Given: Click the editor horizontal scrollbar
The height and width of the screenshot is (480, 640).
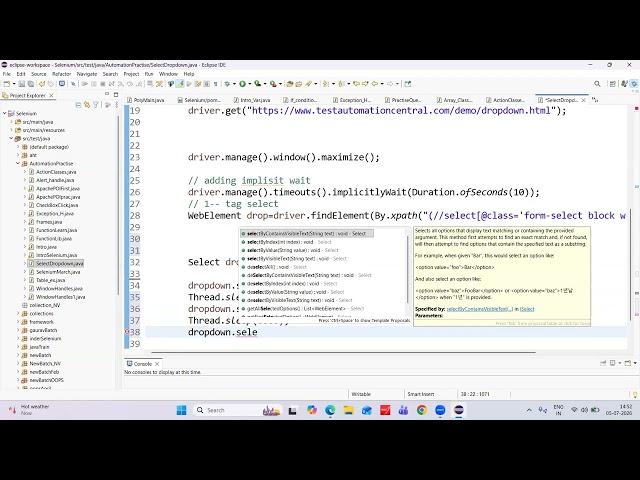Looking at the screenshot, I should (x=343, y=352).
